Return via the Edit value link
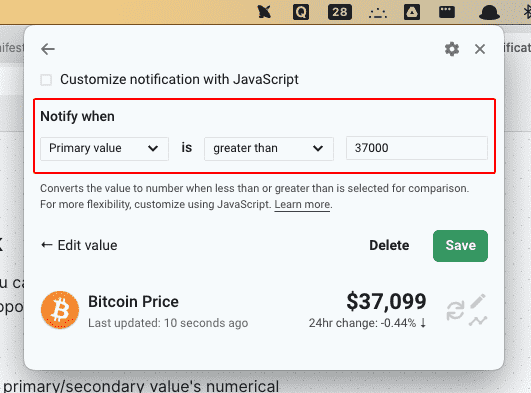 click(x=79, y=245)
